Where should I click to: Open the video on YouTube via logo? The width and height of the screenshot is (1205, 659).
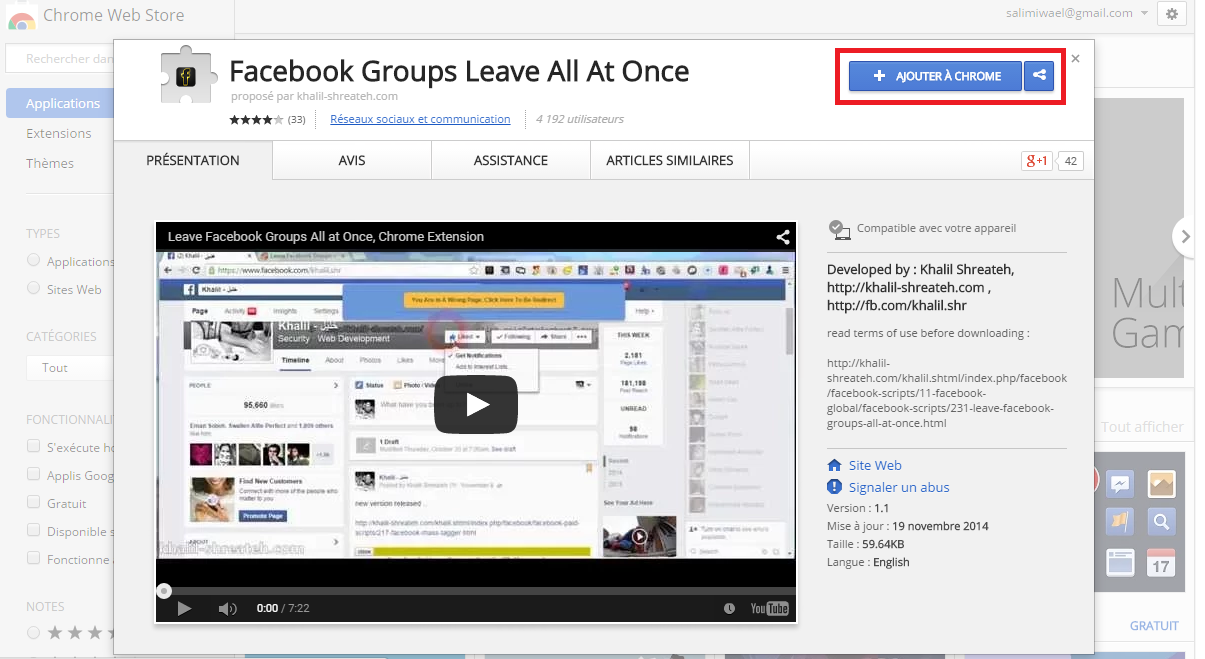click(770, 608)
